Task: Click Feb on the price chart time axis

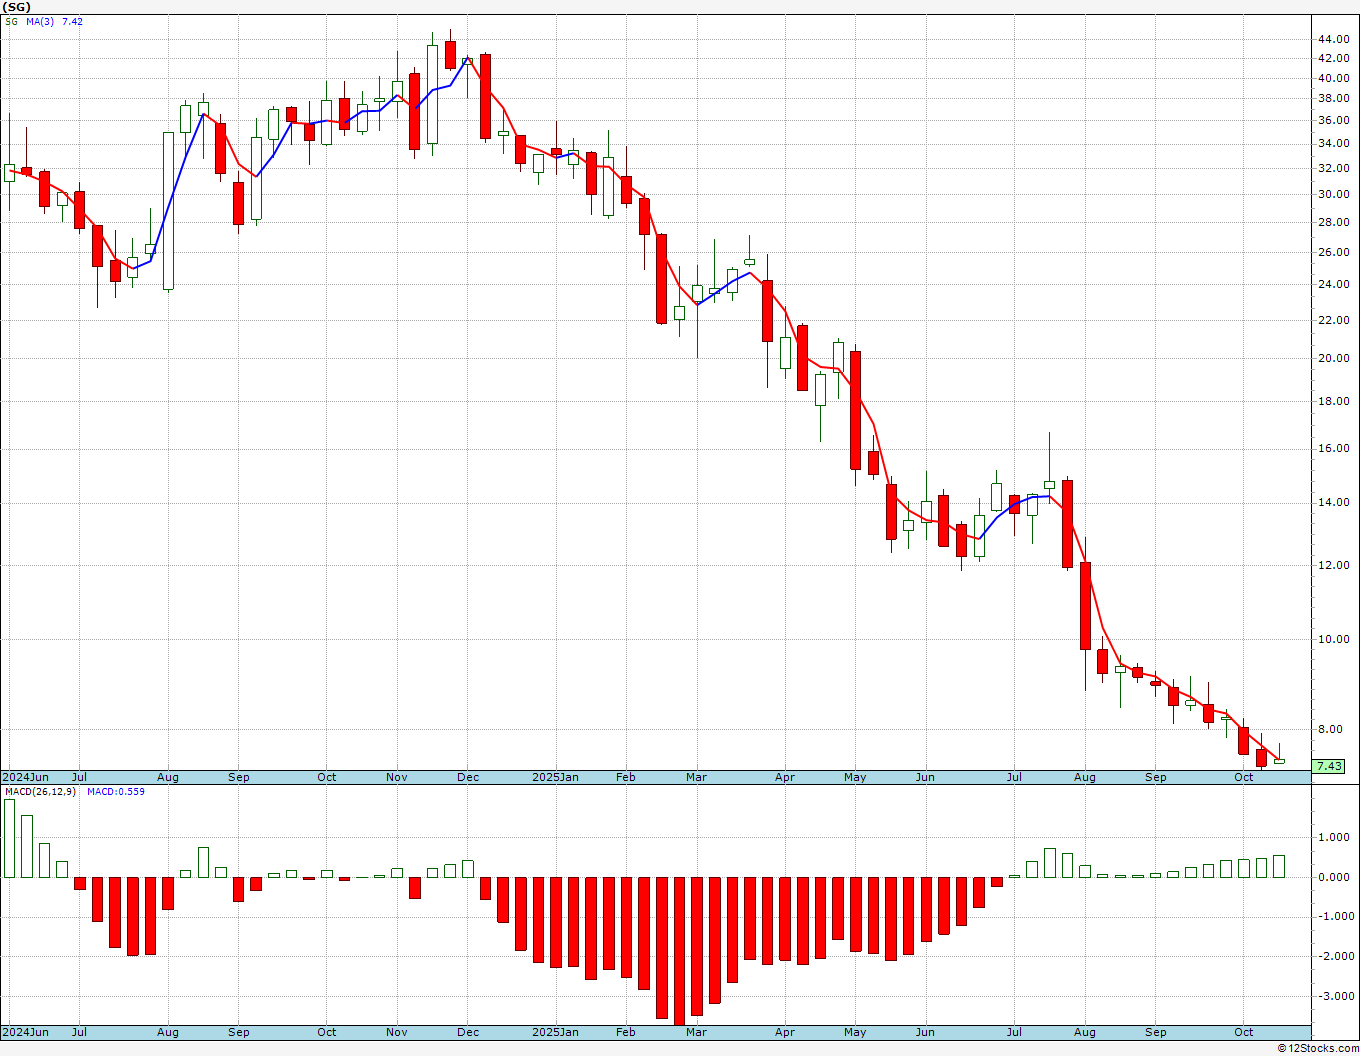Action: coord(626,777)
